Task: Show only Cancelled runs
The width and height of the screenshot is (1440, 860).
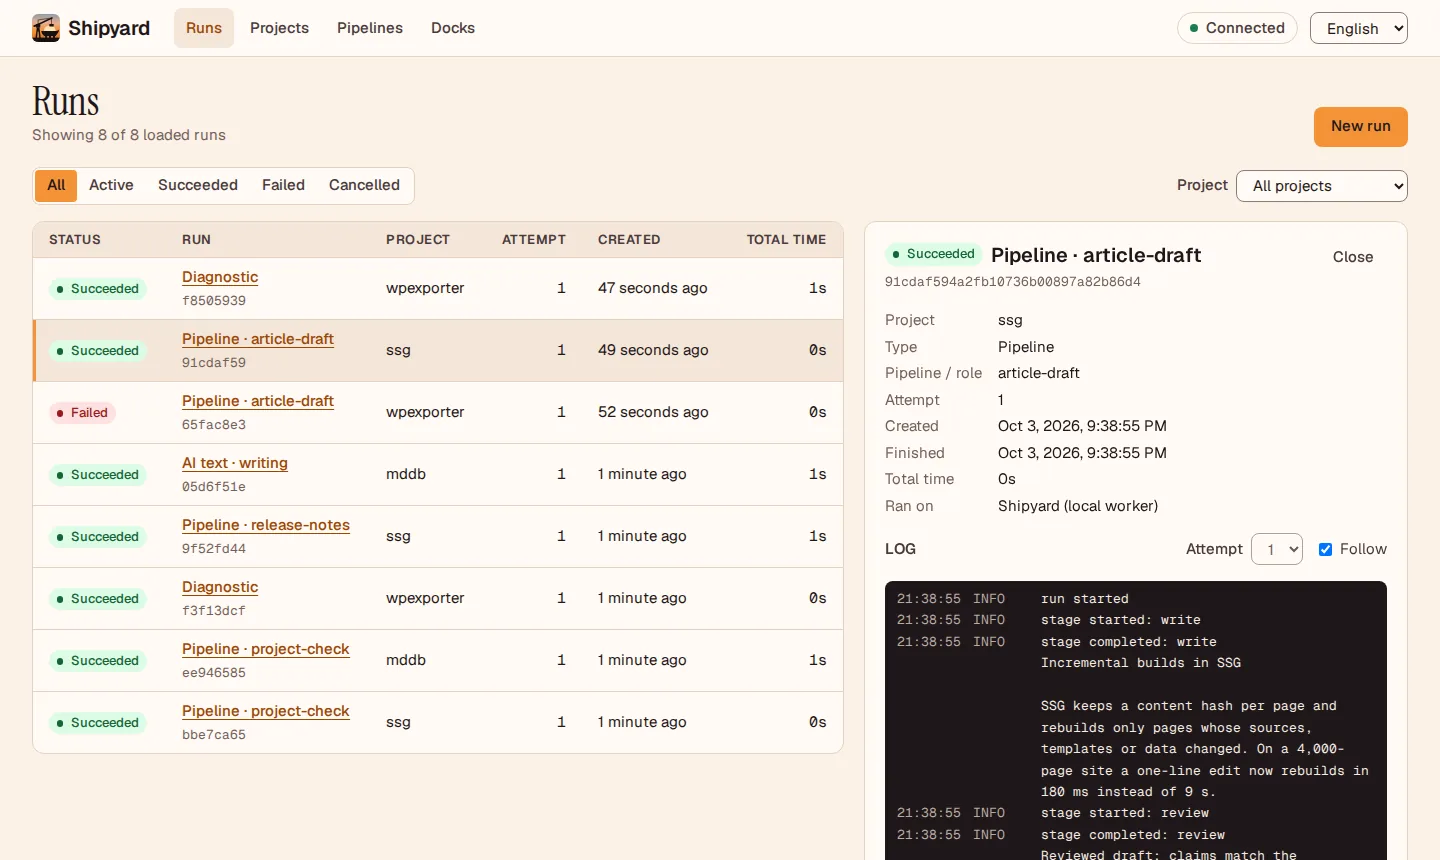Action: [364, 185]
